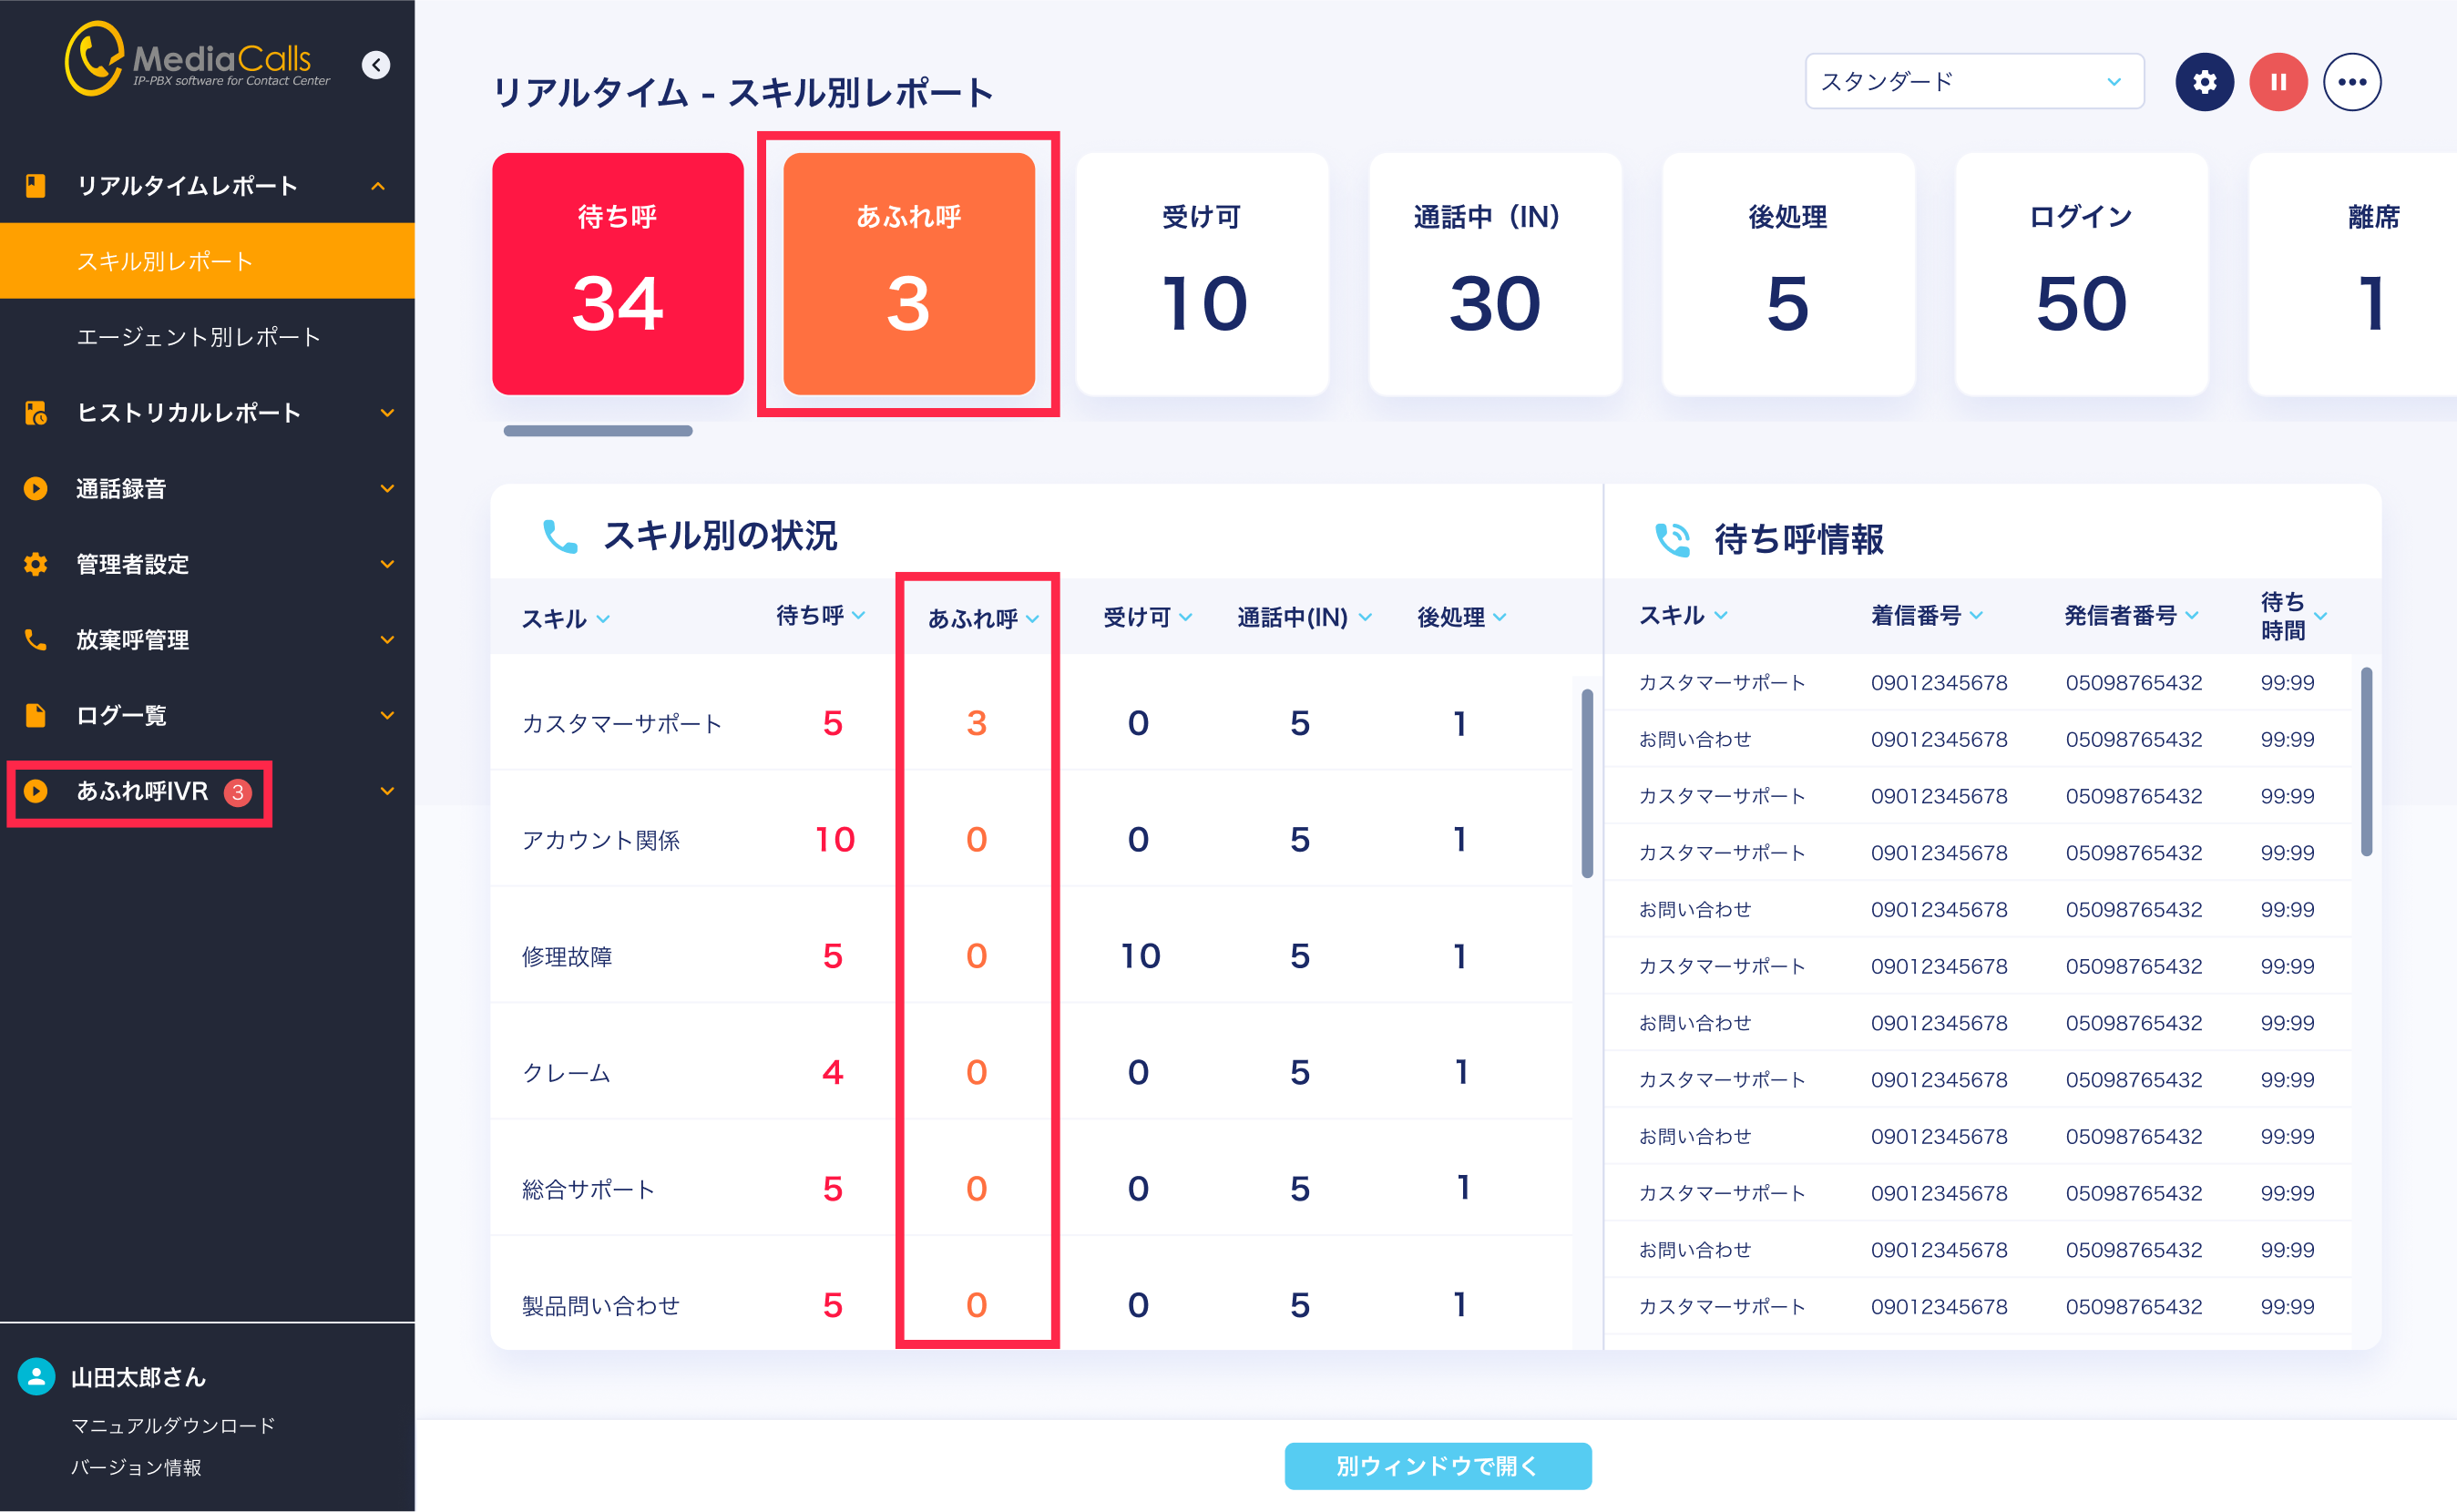Viewport: 2457px width, 1512px height.
Task: Open the マニュアルダウンロード link
Action: (x=173, y=1425)
